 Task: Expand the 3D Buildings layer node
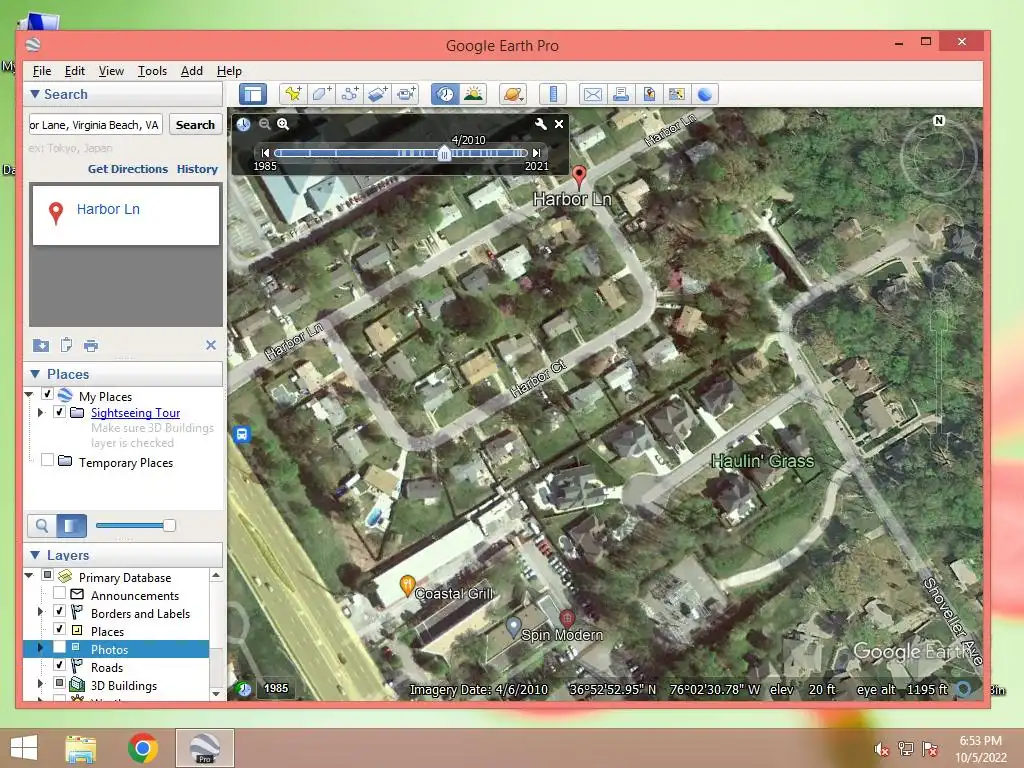pos(40,684)
